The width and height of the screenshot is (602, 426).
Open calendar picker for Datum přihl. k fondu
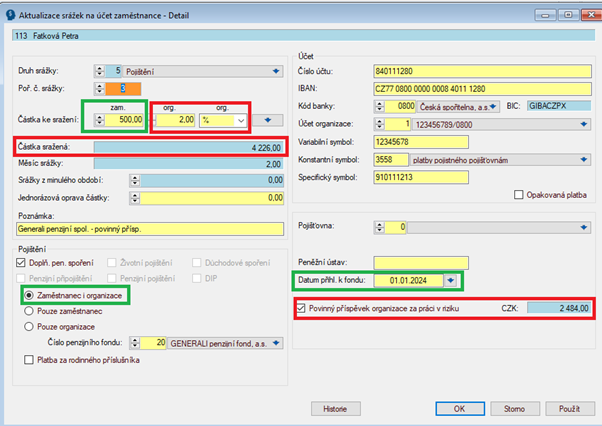pyautogui.click(x=451, y=280)
